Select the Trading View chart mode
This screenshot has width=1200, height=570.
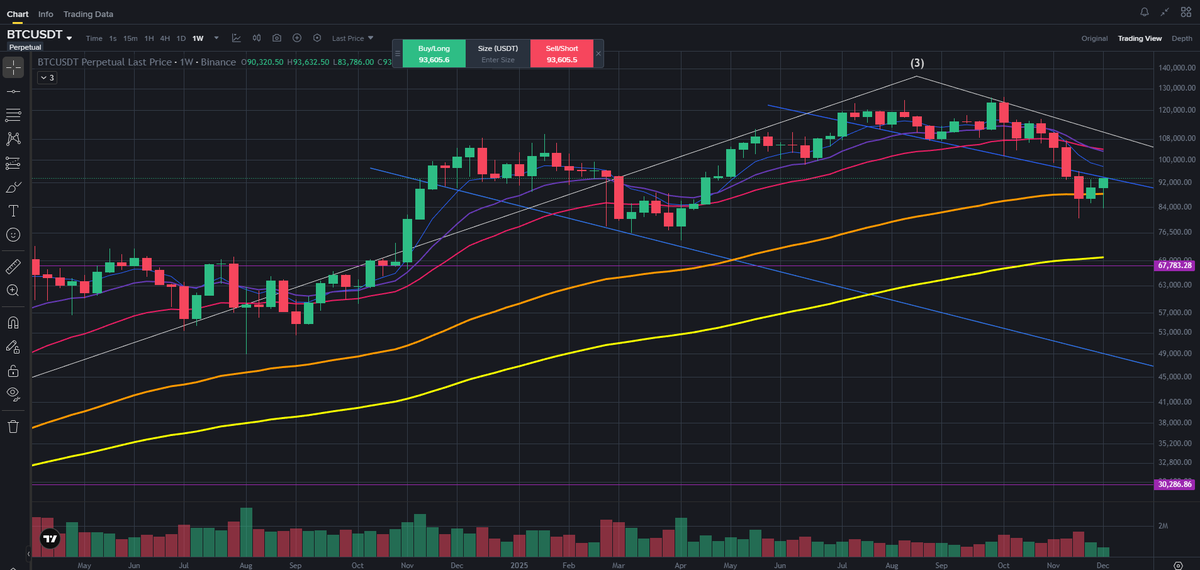pyautogui.click(x=1139, y=38)
